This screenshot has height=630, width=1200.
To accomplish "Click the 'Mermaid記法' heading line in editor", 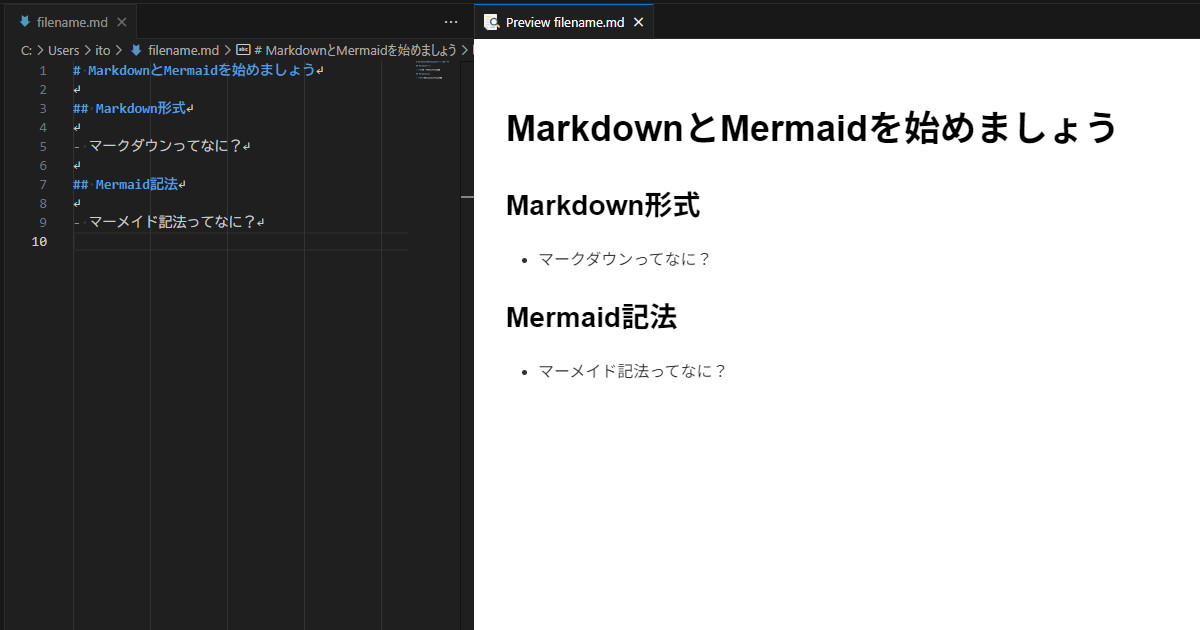I will [136, 185].
